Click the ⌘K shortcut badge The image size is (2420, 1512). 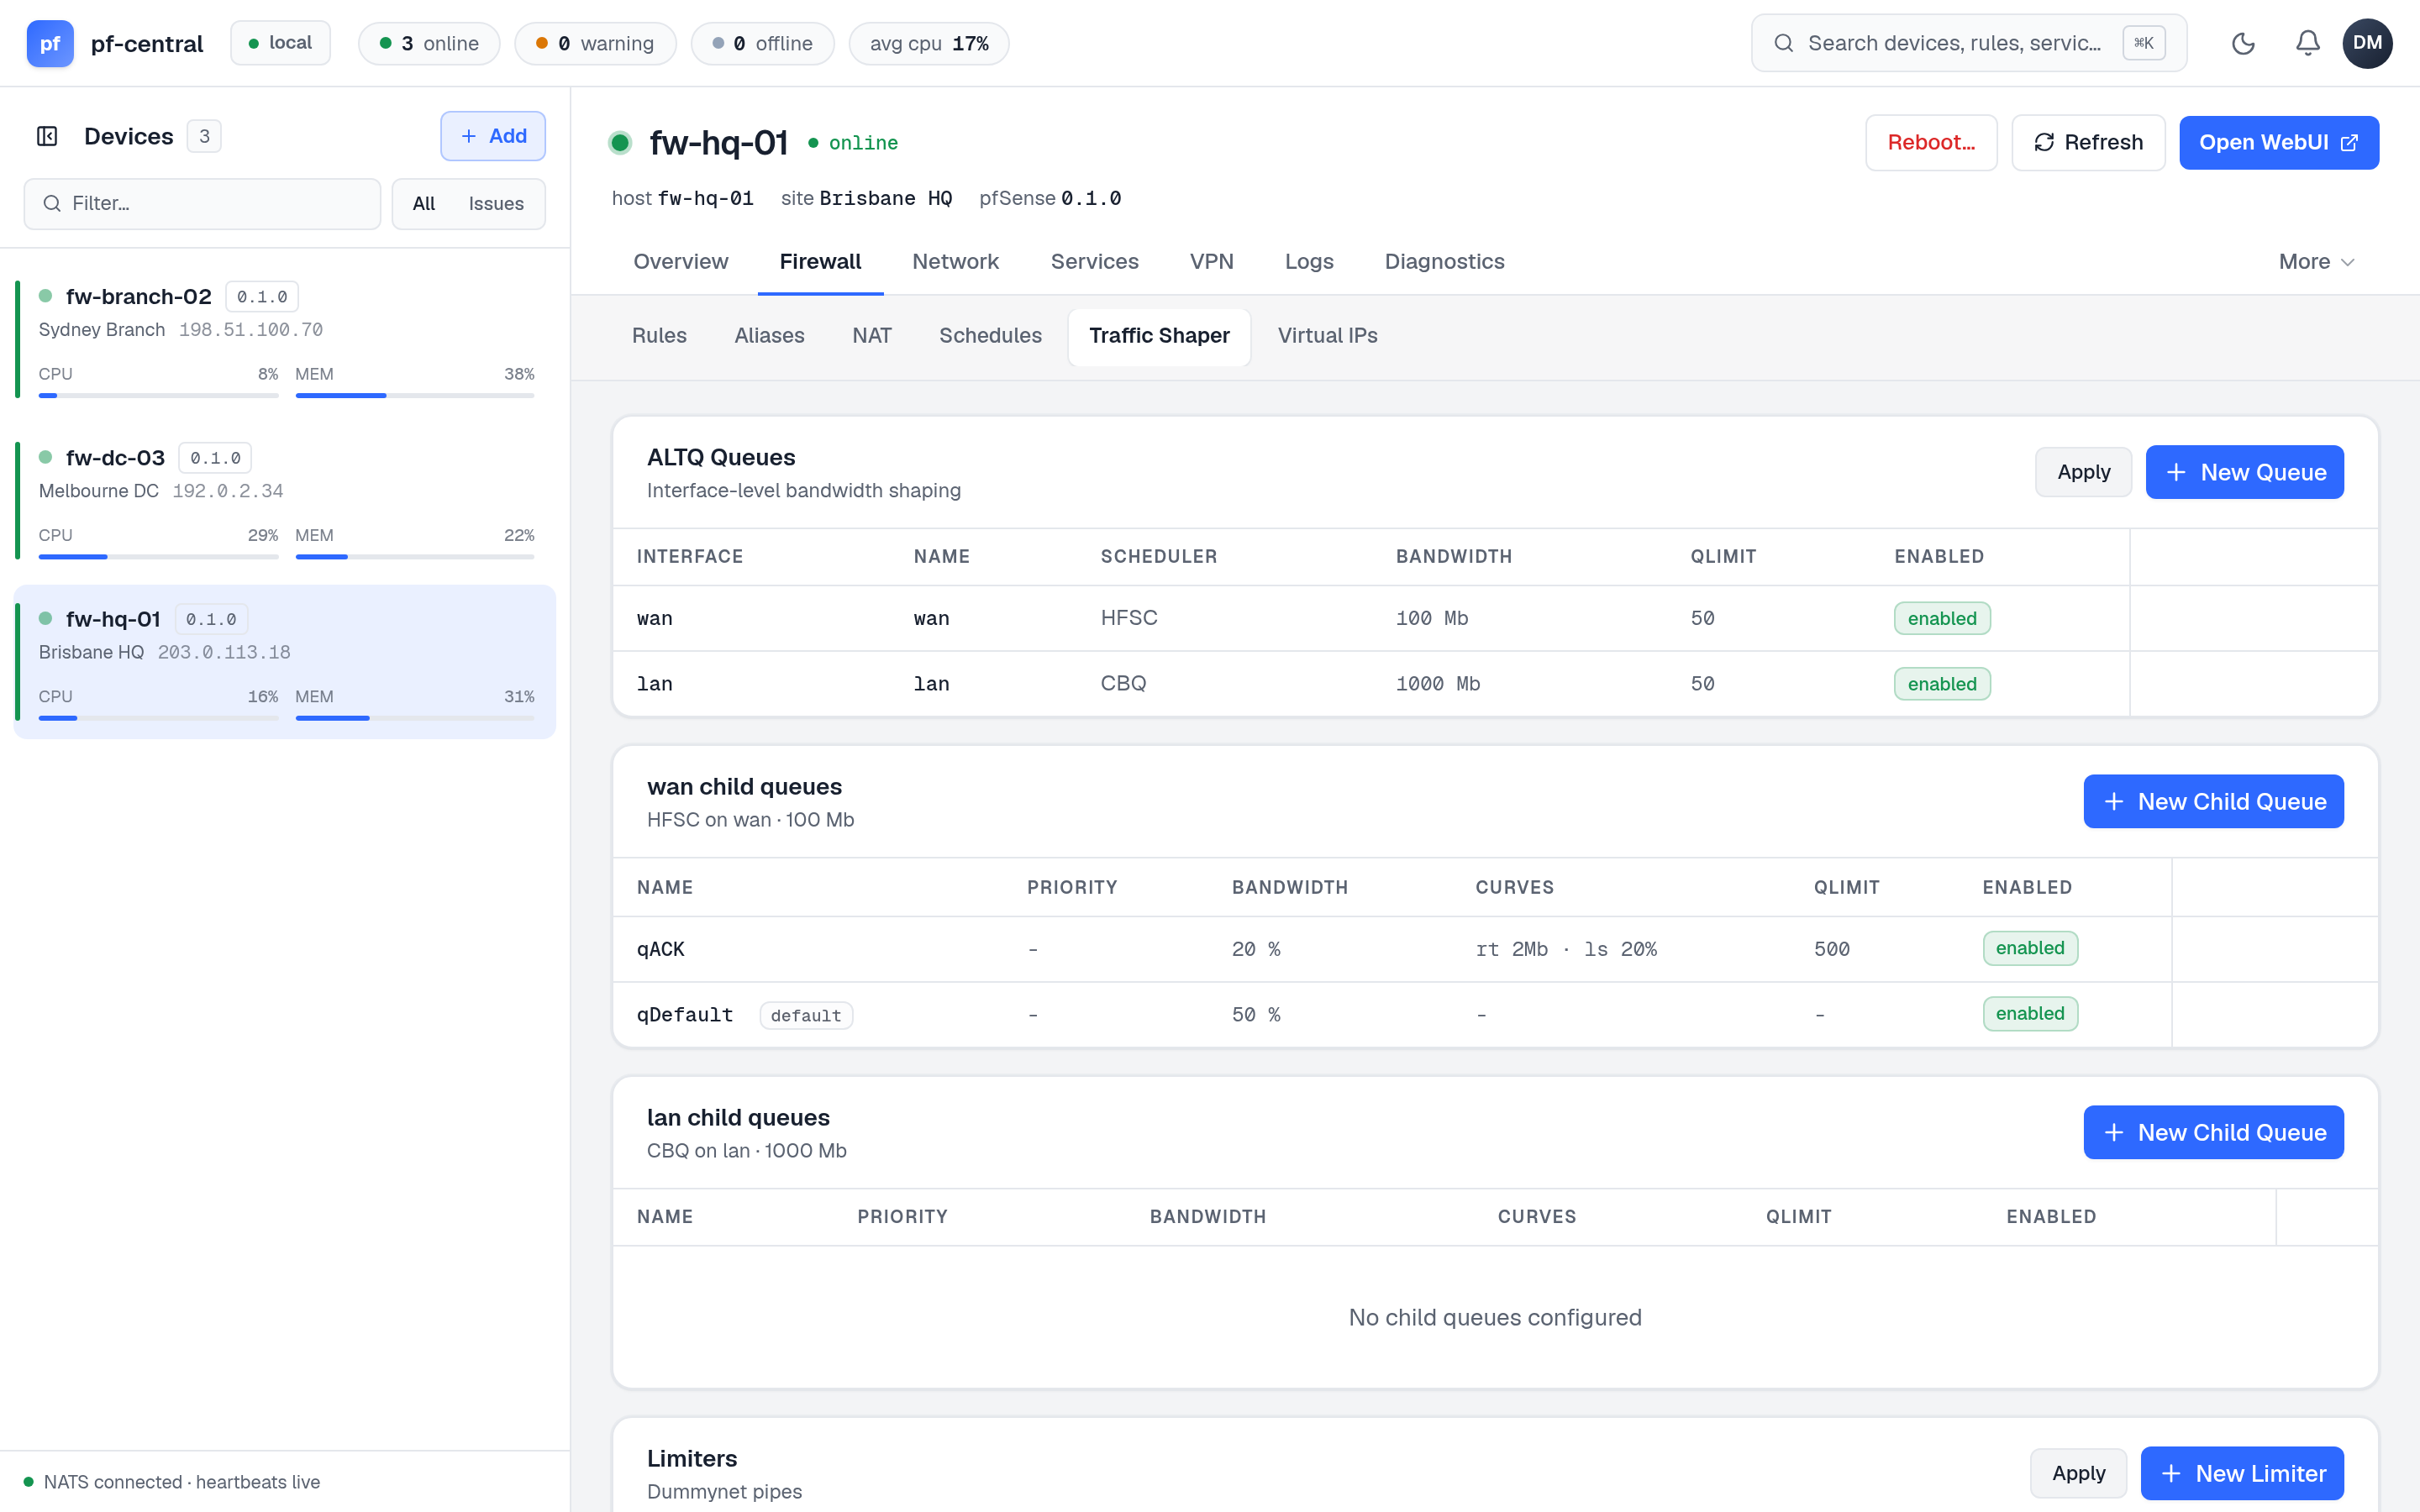(2143, 43)
